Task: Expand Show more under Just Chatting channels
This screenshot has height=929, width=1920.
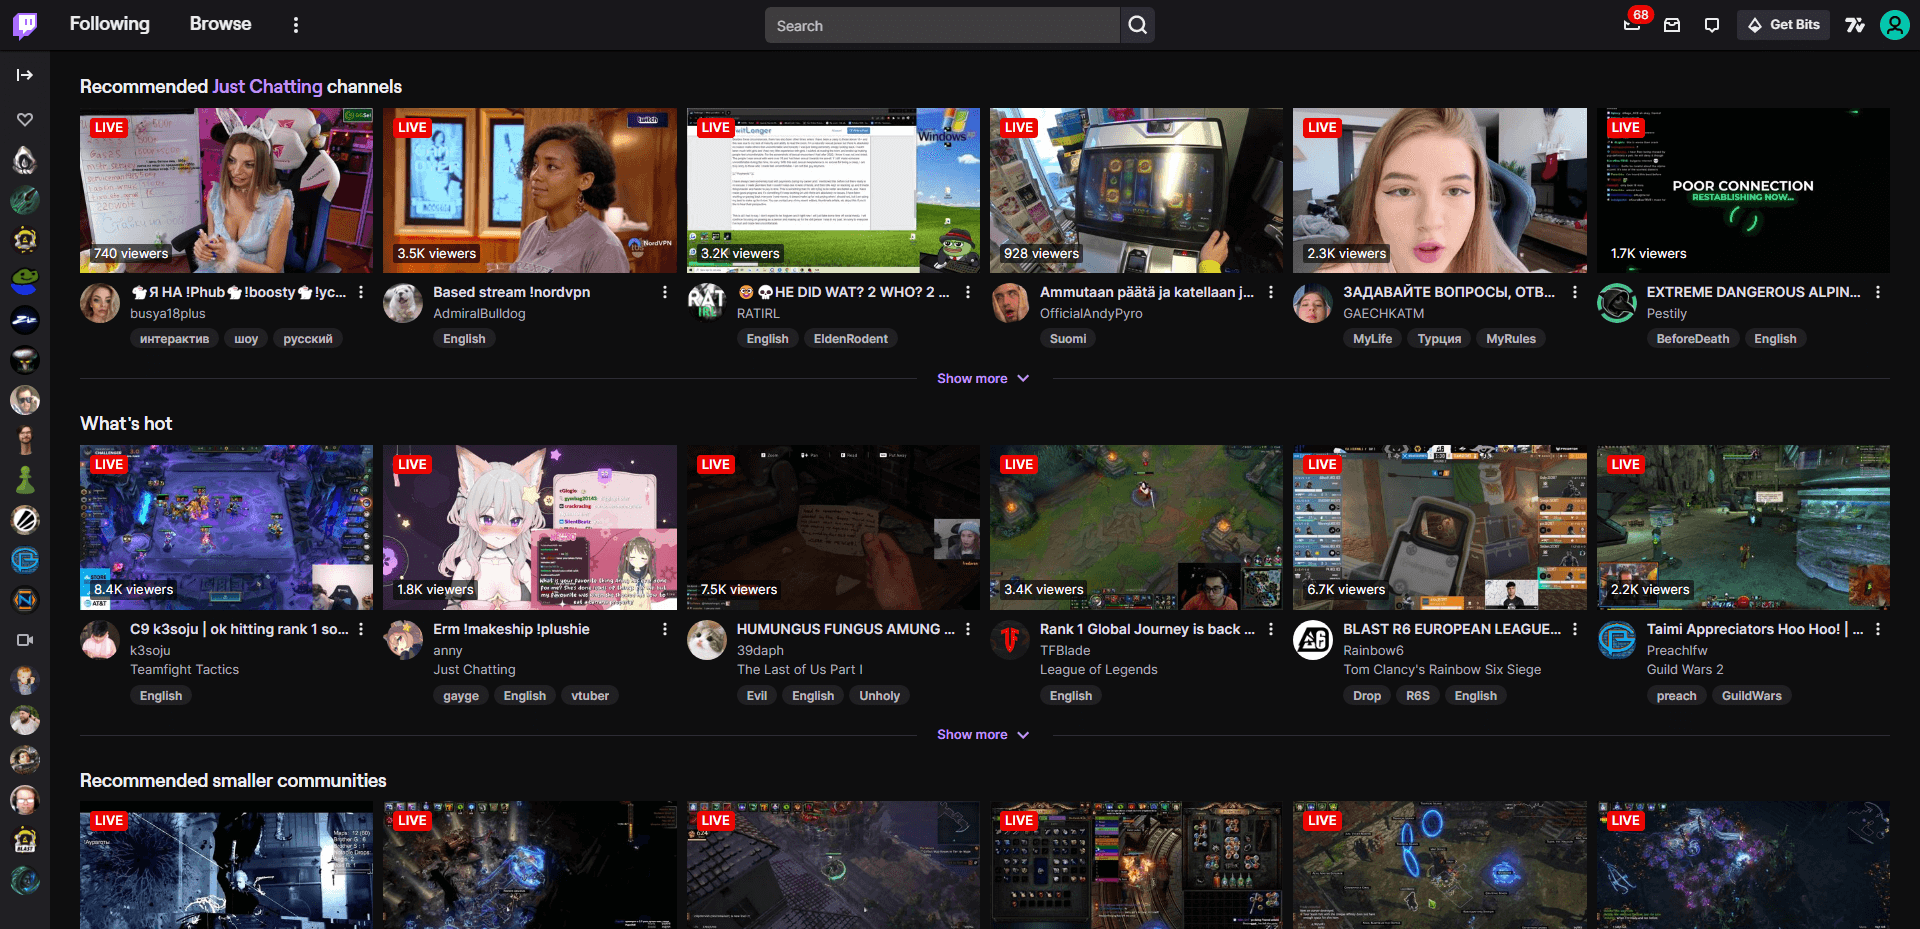Action: pos(983,378)
